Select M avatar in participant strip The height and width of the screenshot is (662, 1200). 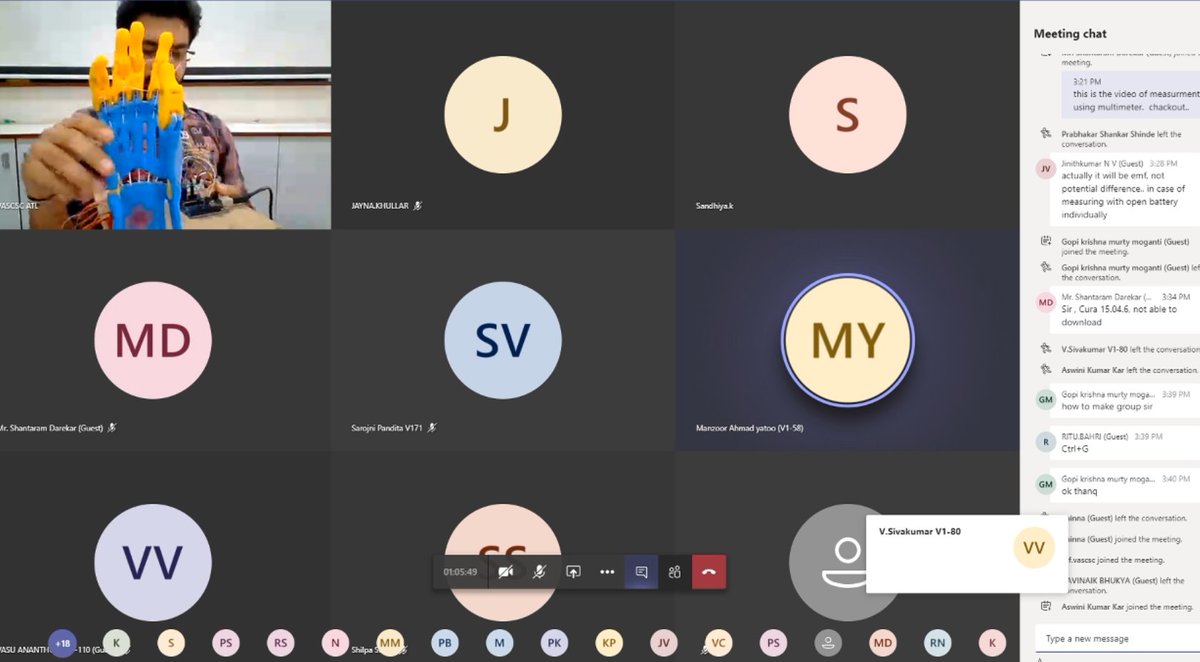(500, 642)
